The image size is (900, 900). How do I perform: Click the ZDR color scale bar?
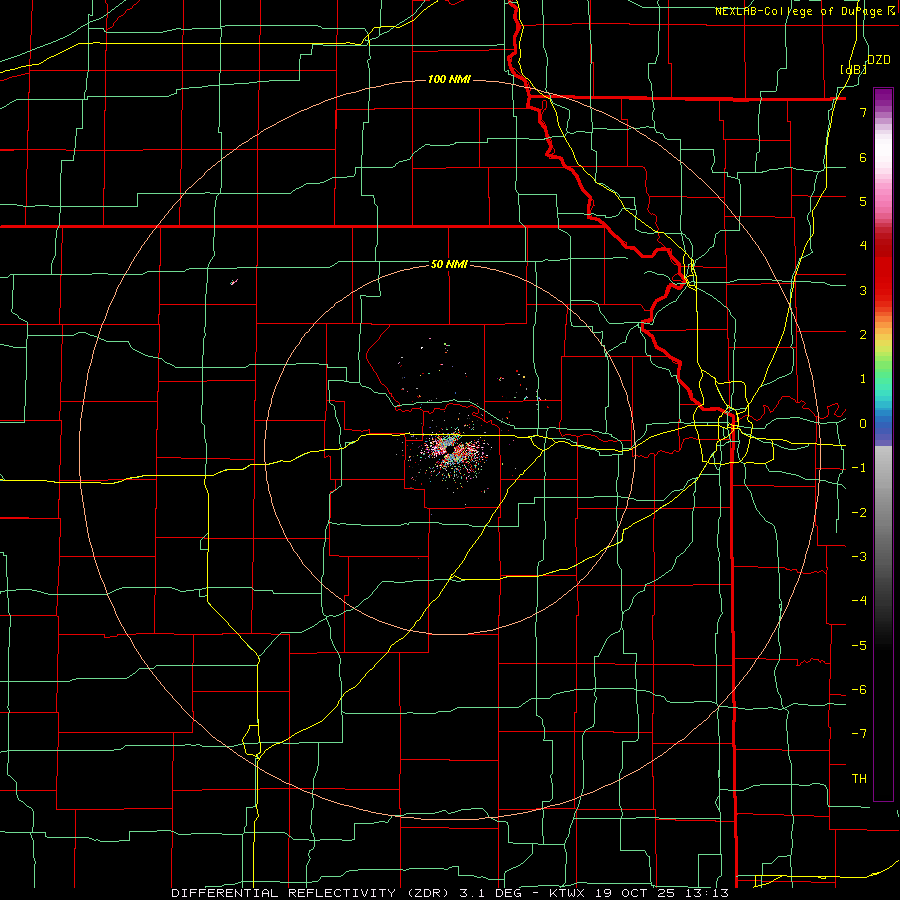click(x=883, y=444)
